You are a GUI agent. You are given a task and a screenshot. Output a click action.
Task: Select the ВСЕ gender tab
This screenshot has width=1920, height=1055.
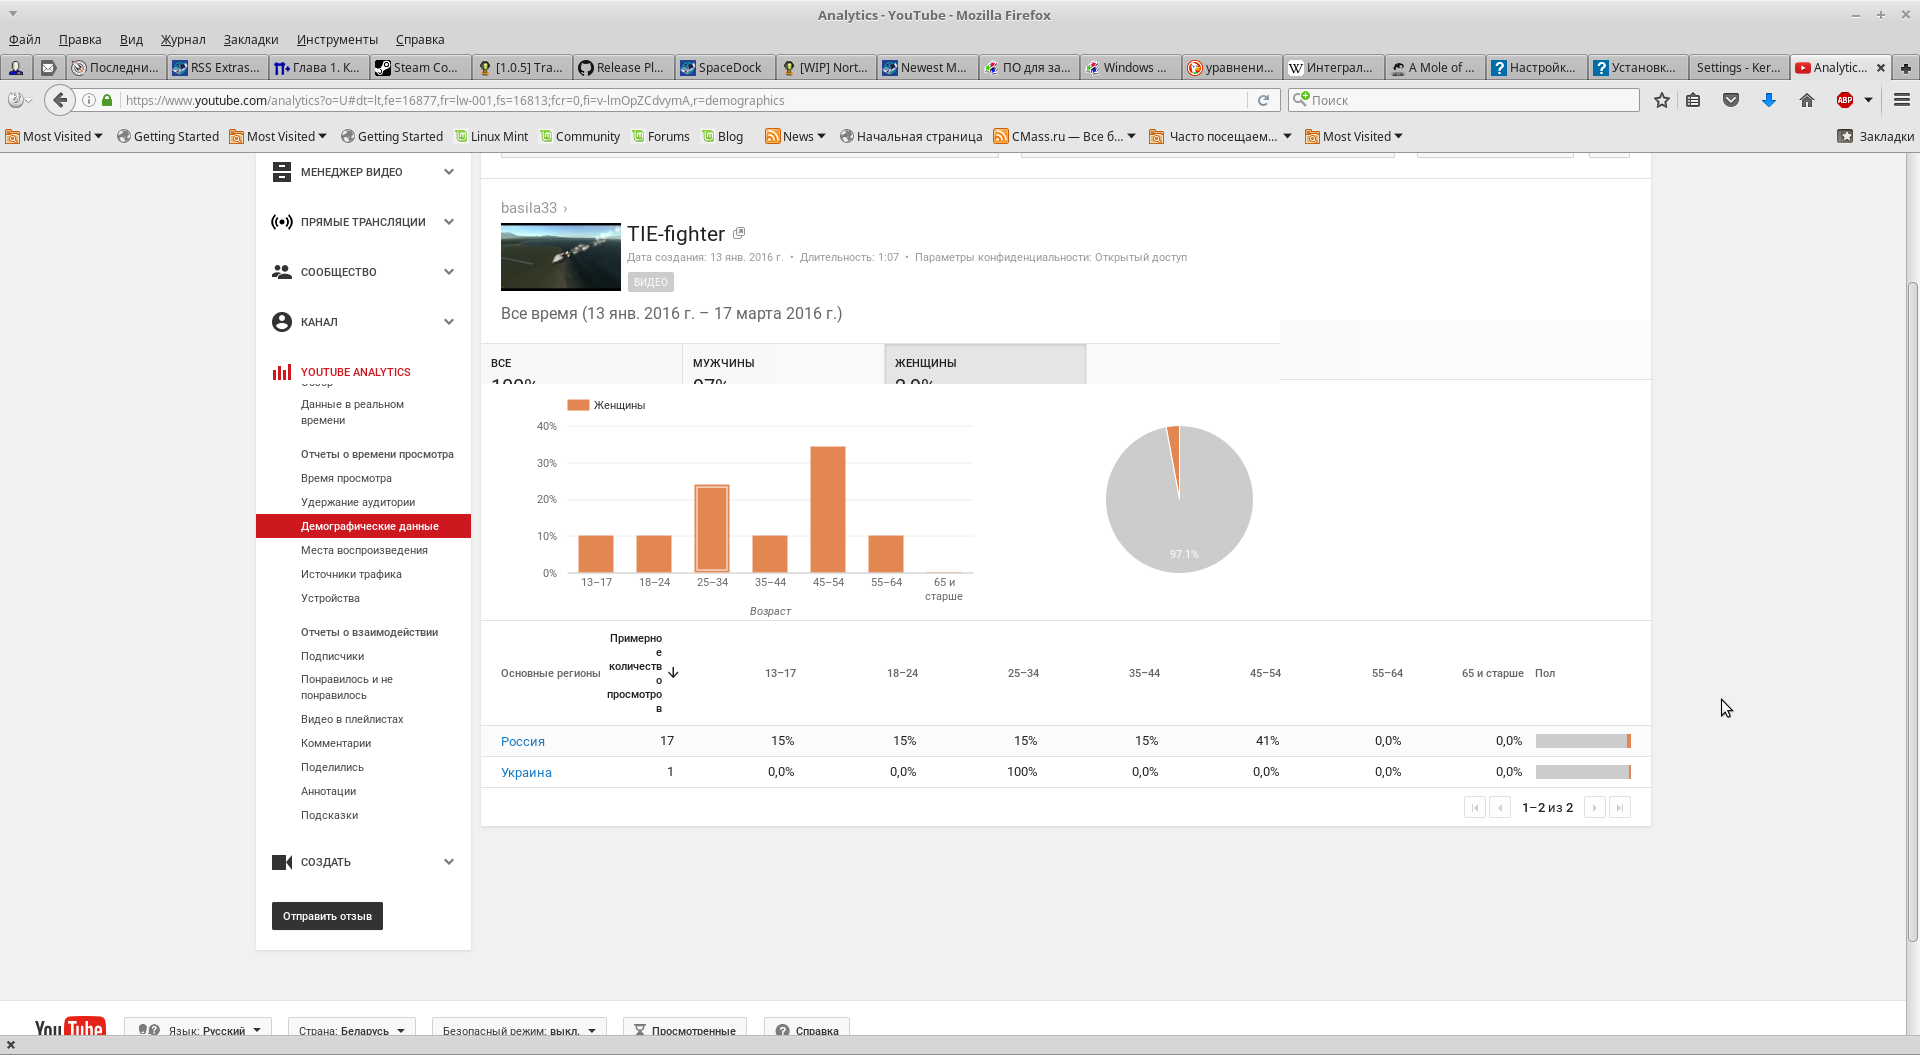[x=582, y=364]
